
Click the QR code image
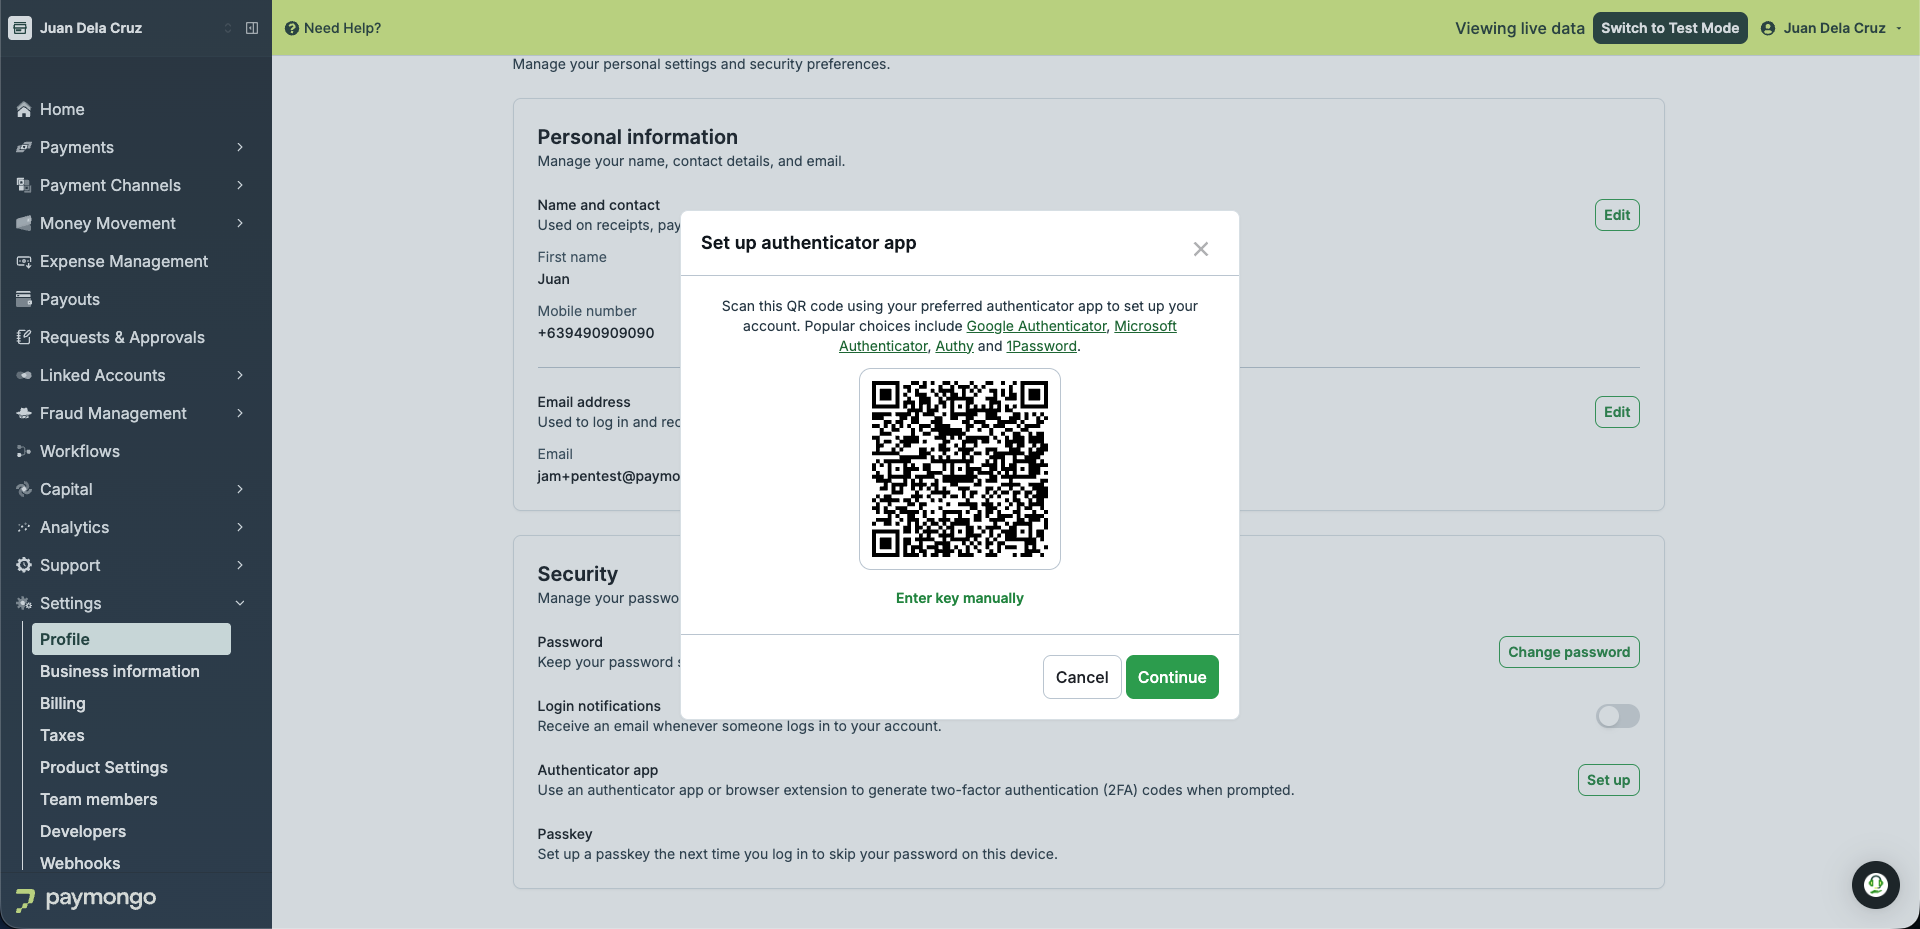[960, 469]
